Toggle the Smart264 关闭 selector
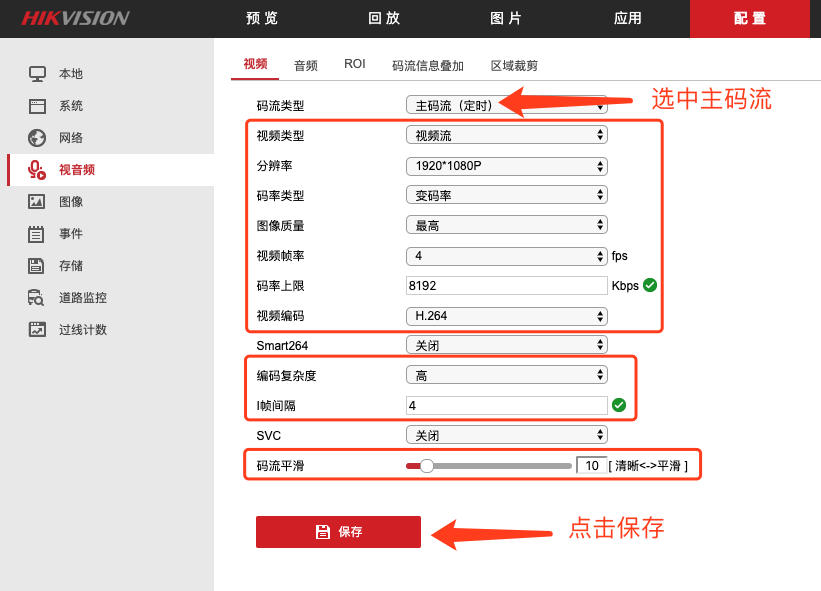Viewport: 821px width, 591px height. (x=506, y=345)
